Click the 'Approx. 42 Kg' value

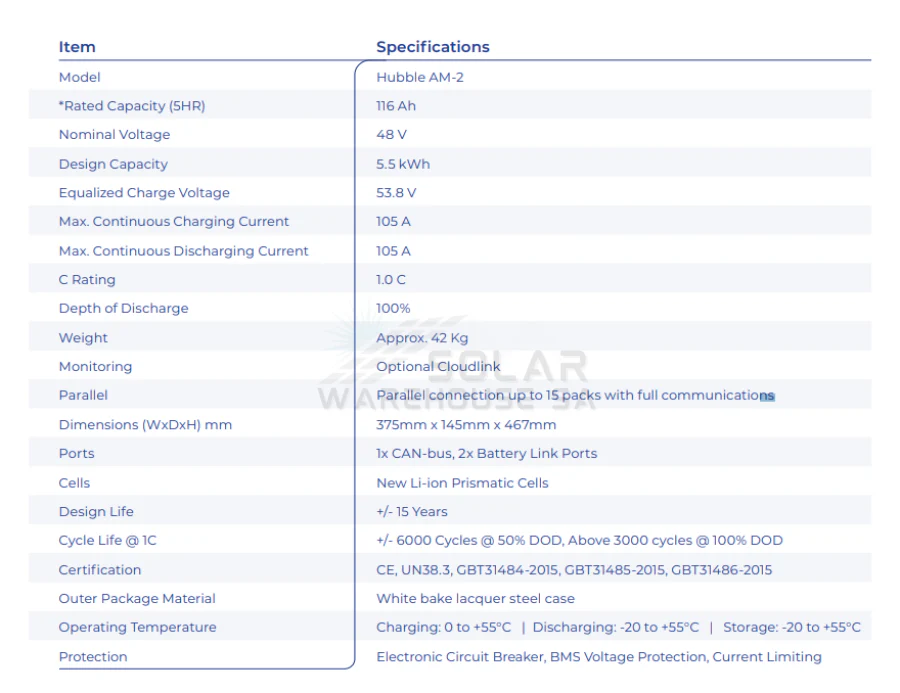(422, 338)
